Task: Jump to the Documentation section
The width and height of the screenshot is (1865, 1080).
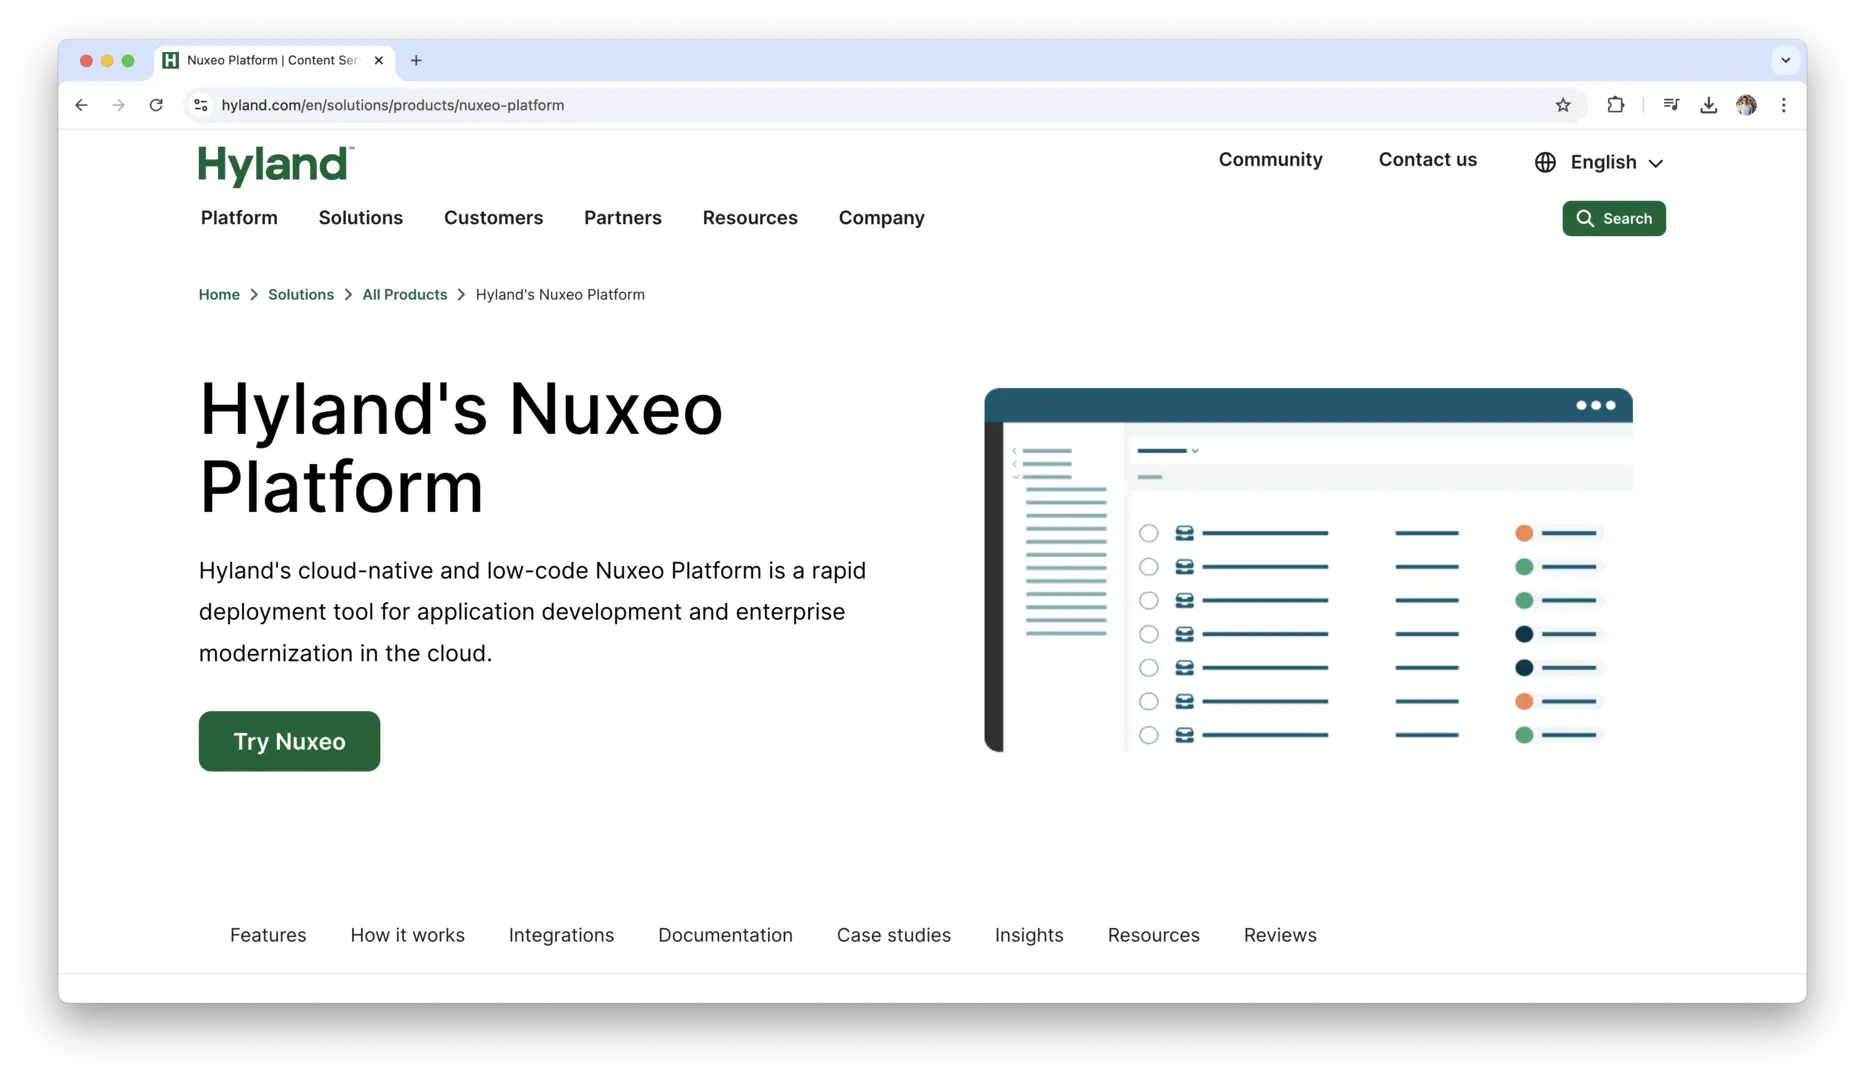Action: [x=725, y=935]
